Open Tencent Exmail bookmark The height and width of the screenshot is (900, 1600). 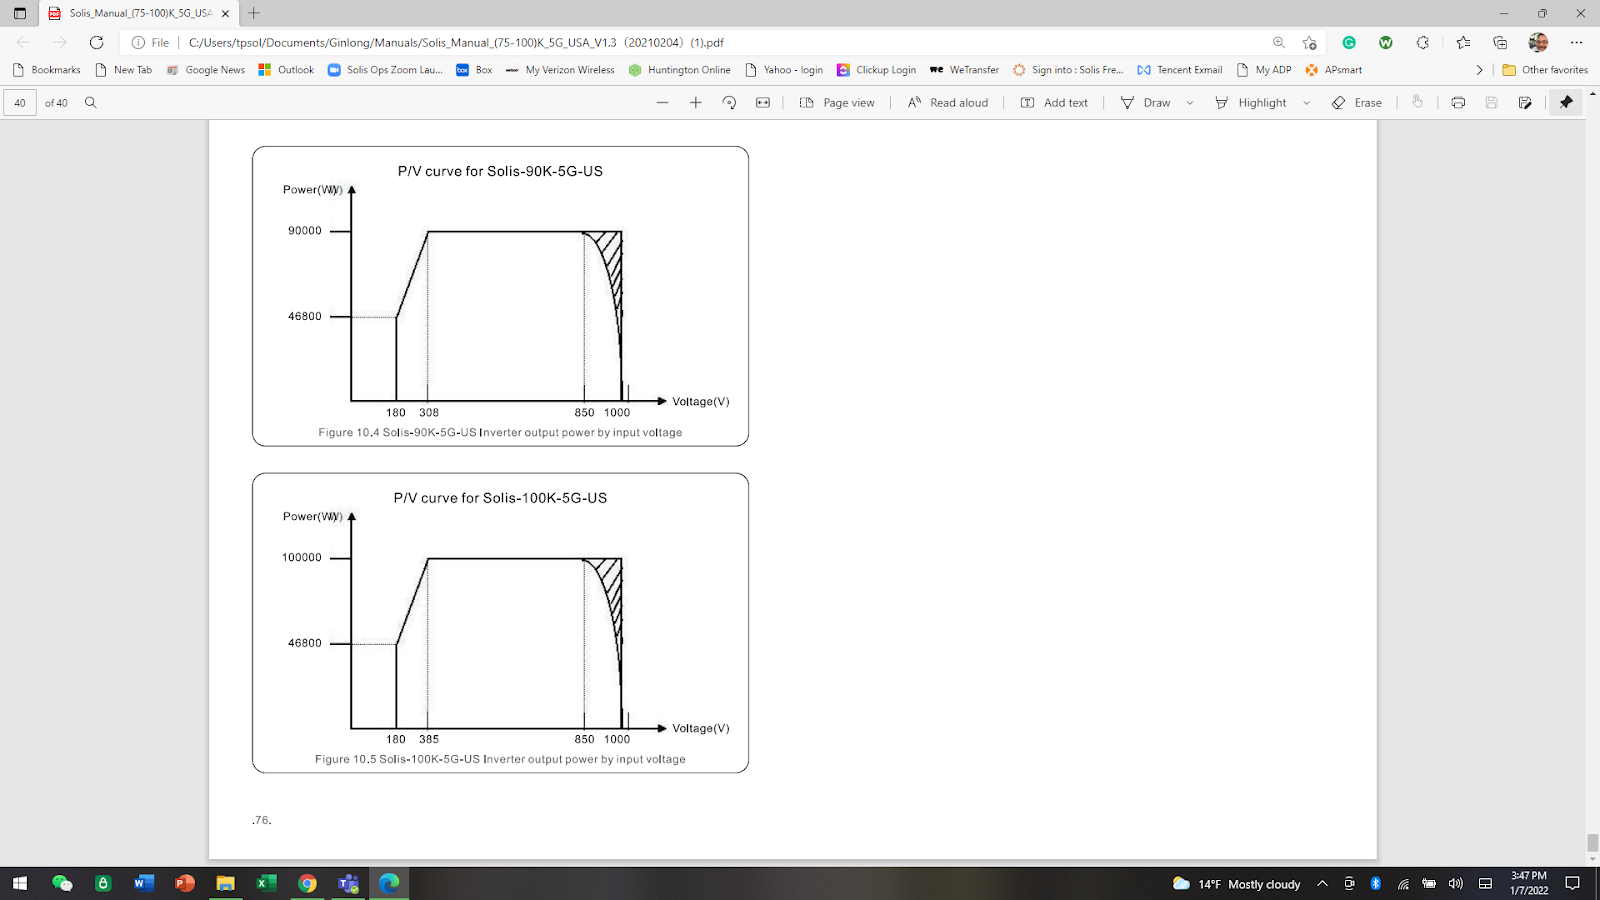pyautogui.click(x=1180, y=70)
